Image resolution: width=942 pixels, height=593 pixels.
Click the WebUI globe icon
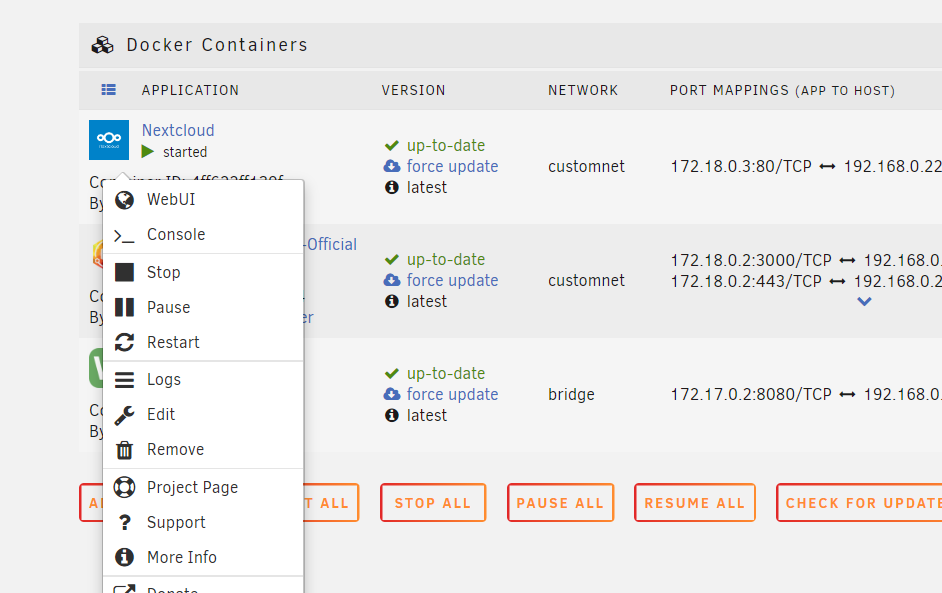point(124,200)
